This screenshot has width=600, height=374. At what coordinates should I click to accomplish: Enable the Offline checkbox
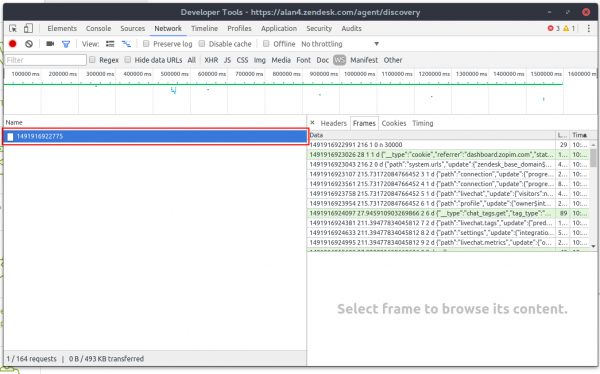266,44
